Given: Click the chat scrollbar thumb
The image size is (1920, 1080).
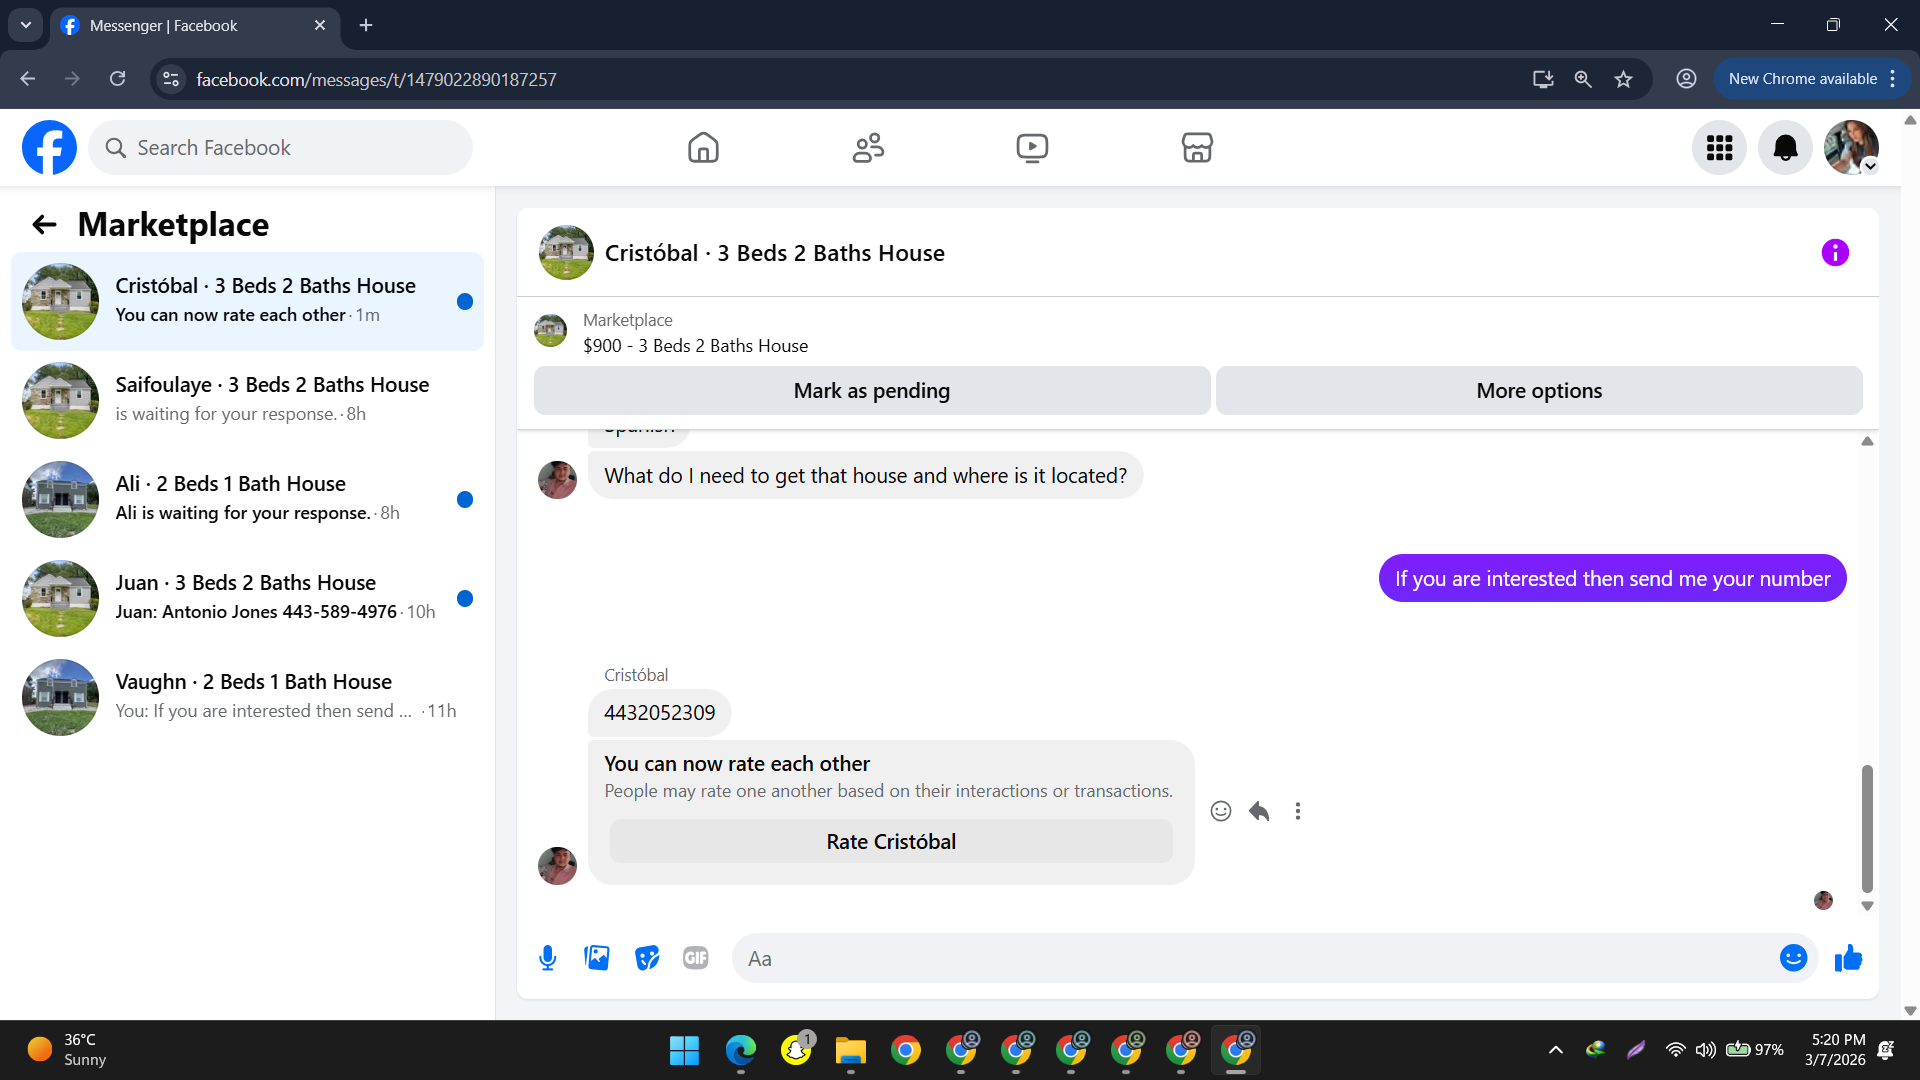Looking at the screenshot, I should tap(1867, 828).
